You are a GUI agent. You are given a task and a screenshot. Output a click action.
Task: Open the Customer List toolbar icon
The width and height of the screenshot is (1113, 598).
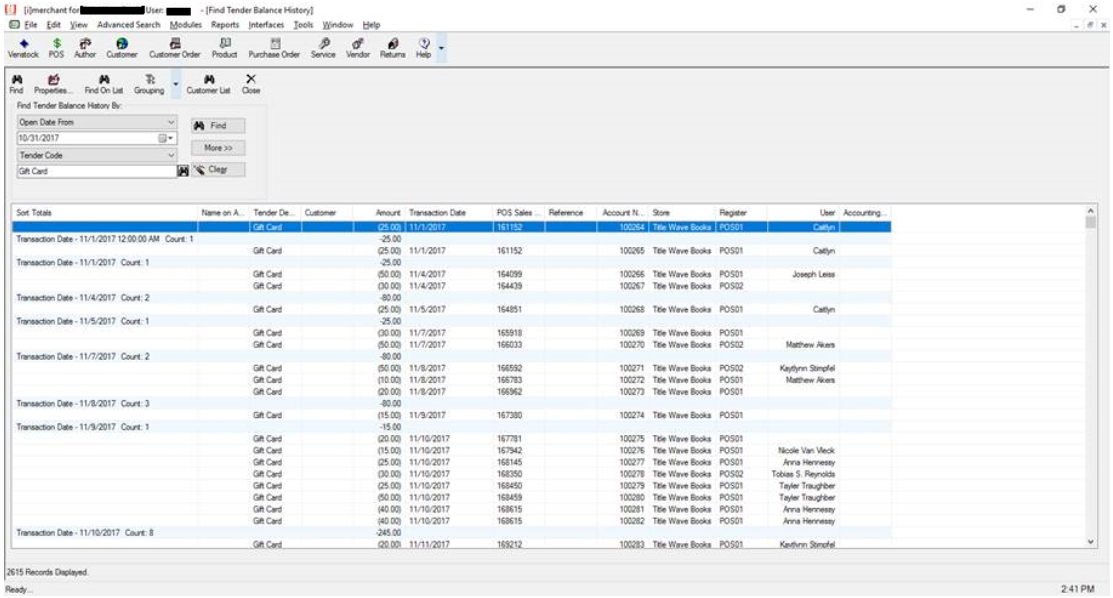[208, 85]
